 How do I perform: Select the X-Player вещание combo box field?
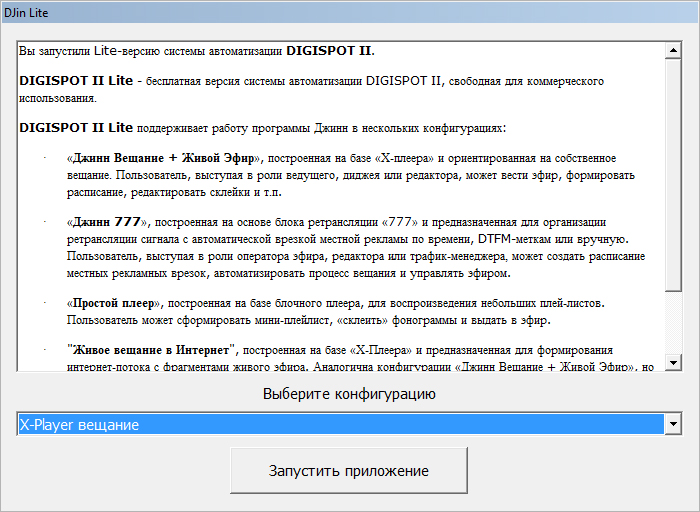click(x=340, y=425)
